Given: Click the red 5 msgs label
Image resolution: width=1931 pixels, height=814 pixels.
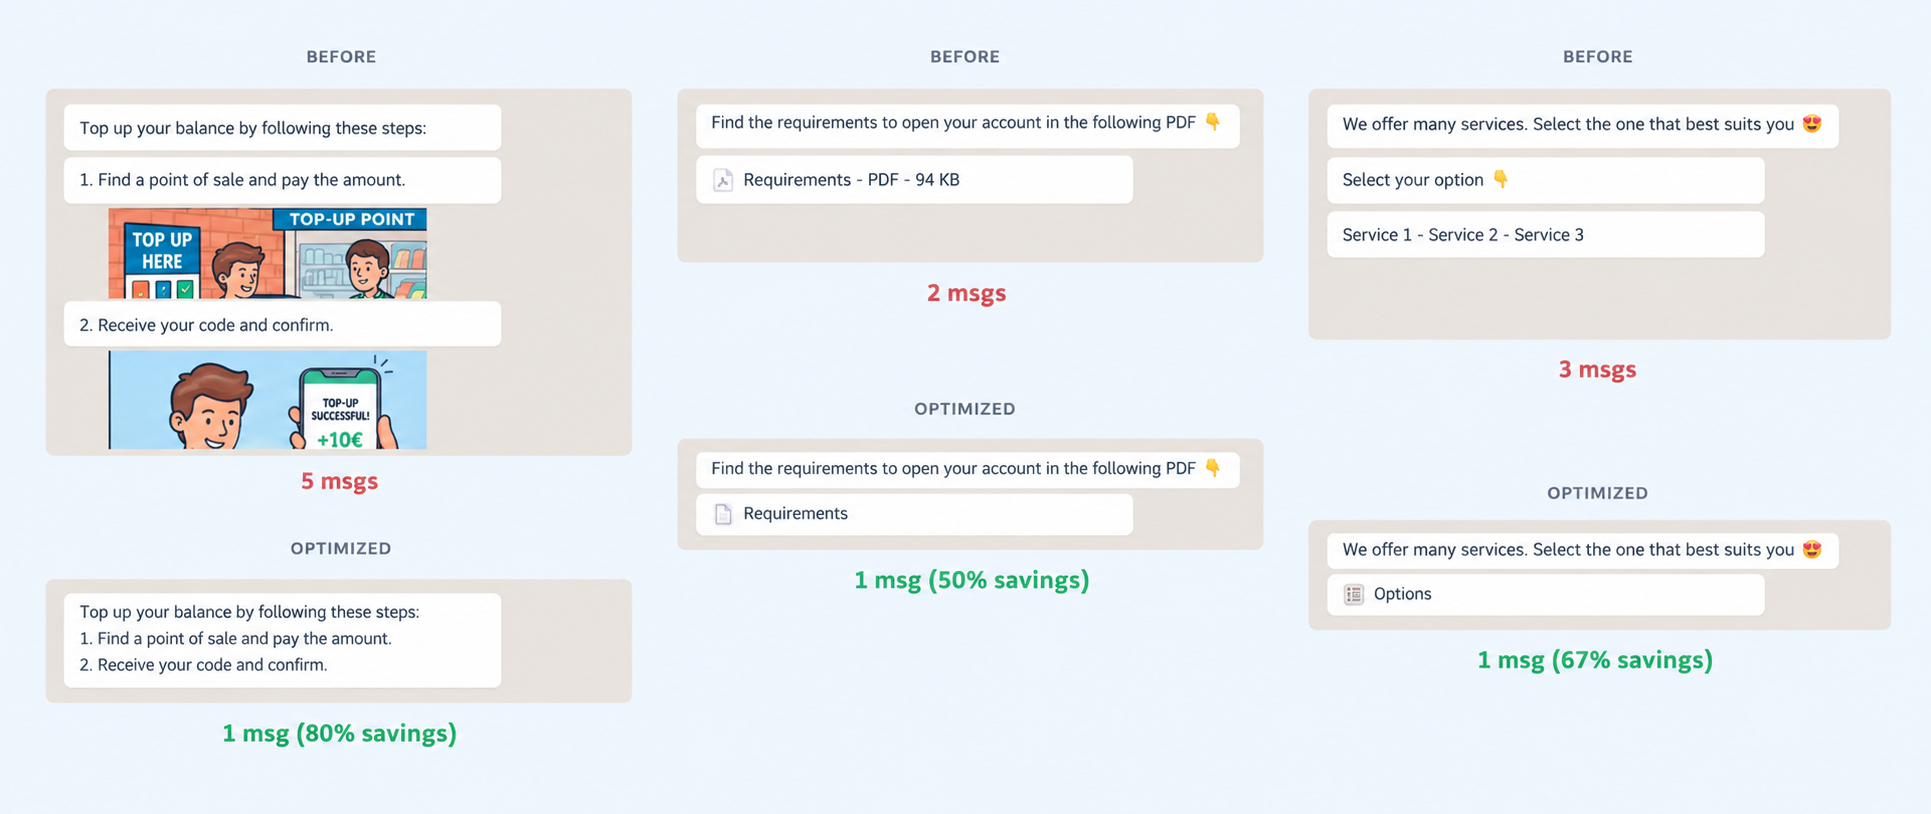Looking at the screenshot, I should [x=339, y=481].
